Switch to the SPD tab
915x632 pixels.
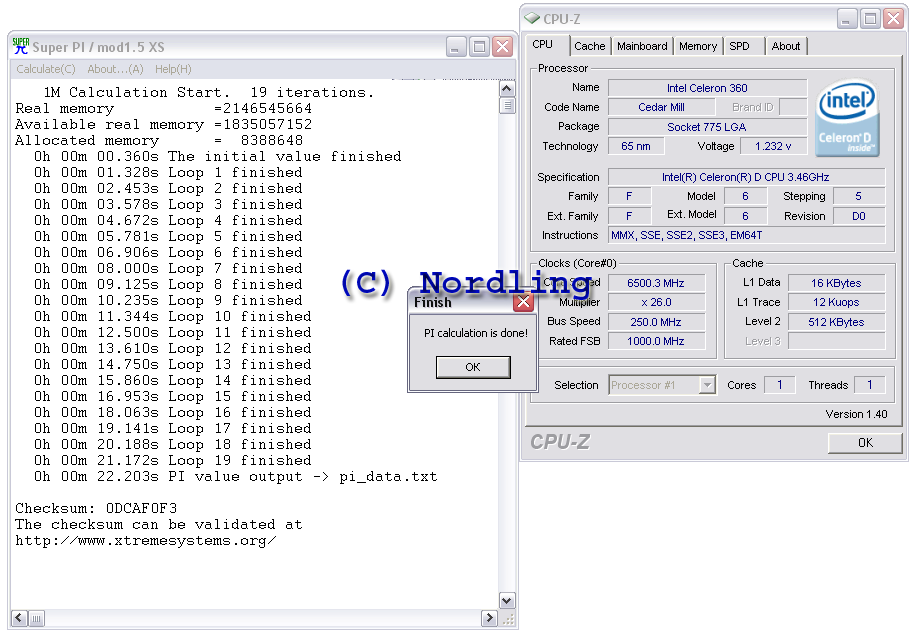click(739, 46)
